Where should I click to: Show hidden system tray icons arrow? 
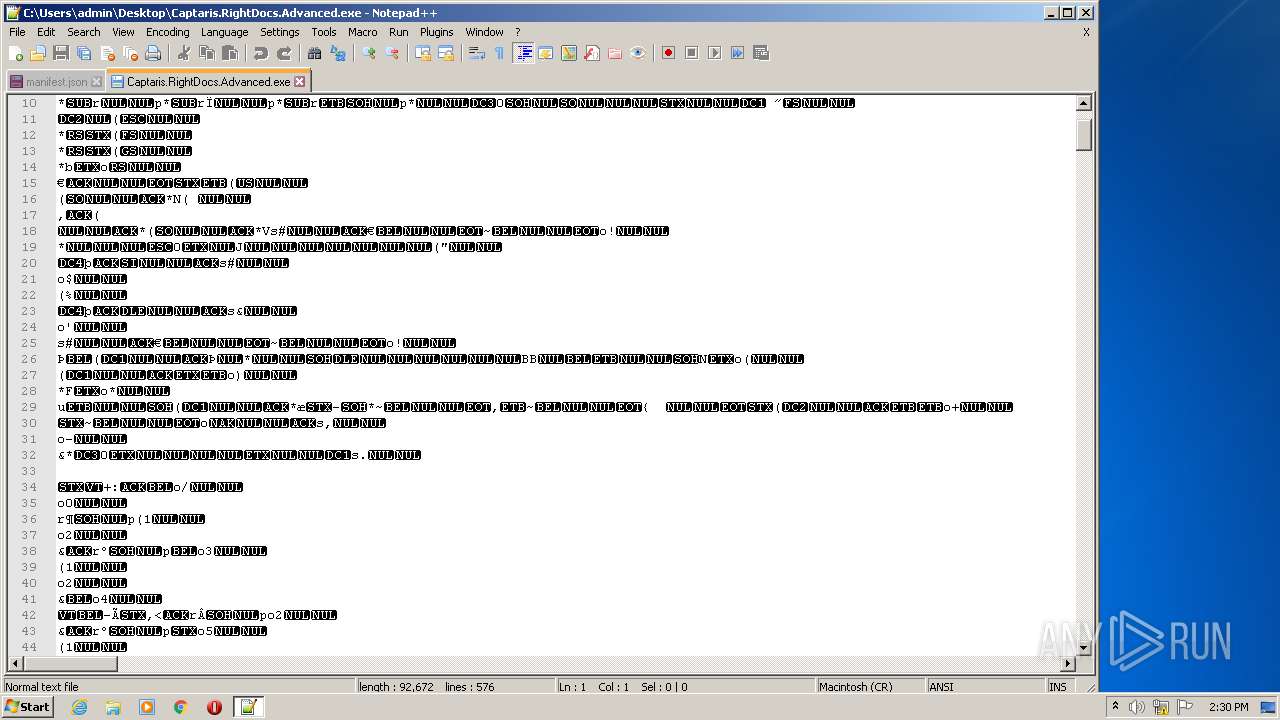[x=1116, y=707]
